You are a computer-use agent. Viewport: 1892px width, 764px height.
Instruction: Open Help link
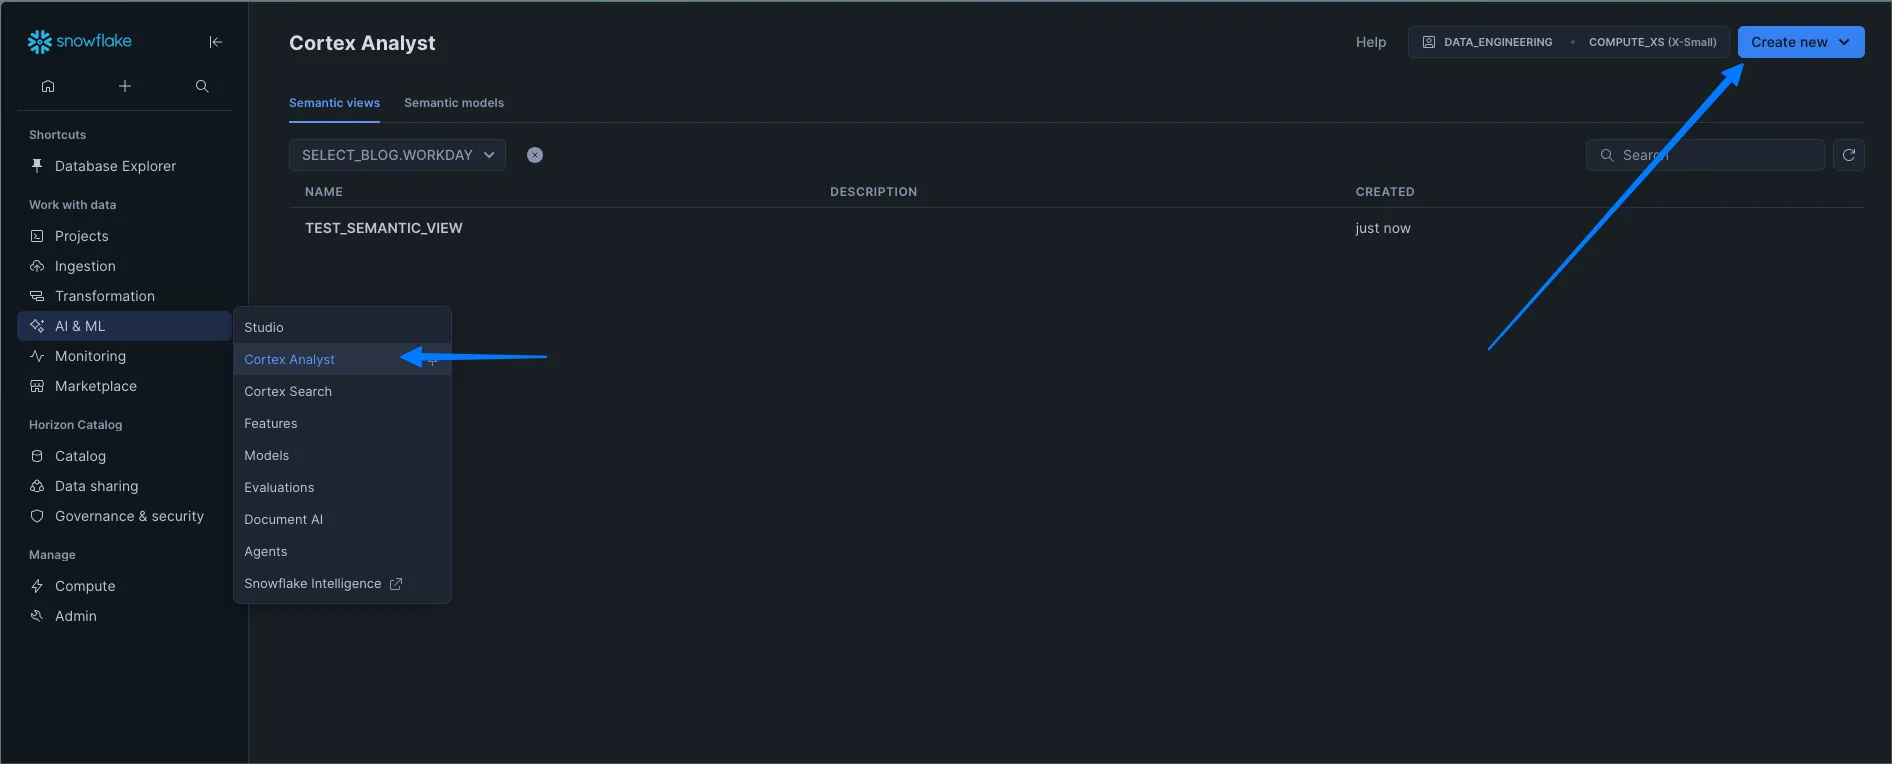click(x=1371, y=42)
